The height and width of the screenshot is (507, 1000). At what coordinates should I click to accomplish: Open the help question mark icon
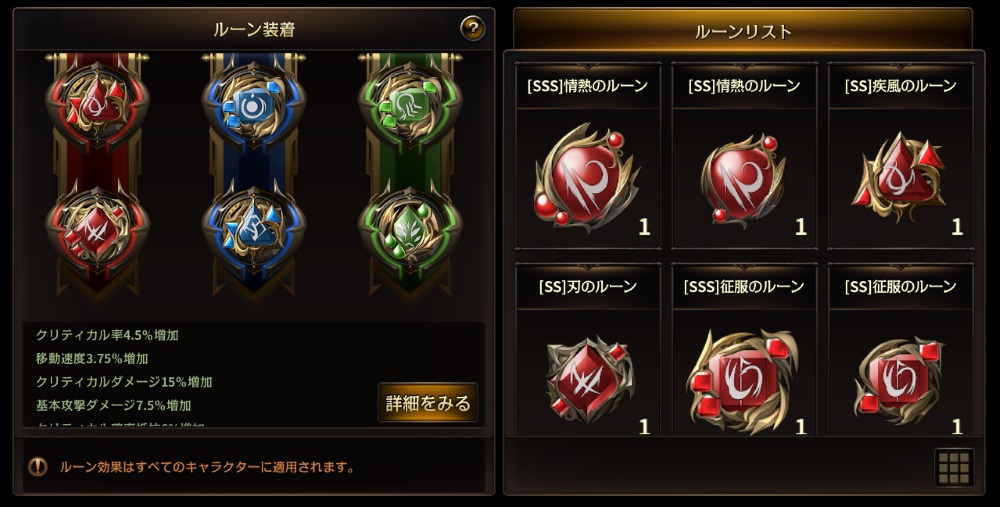(x=473, y=28)
